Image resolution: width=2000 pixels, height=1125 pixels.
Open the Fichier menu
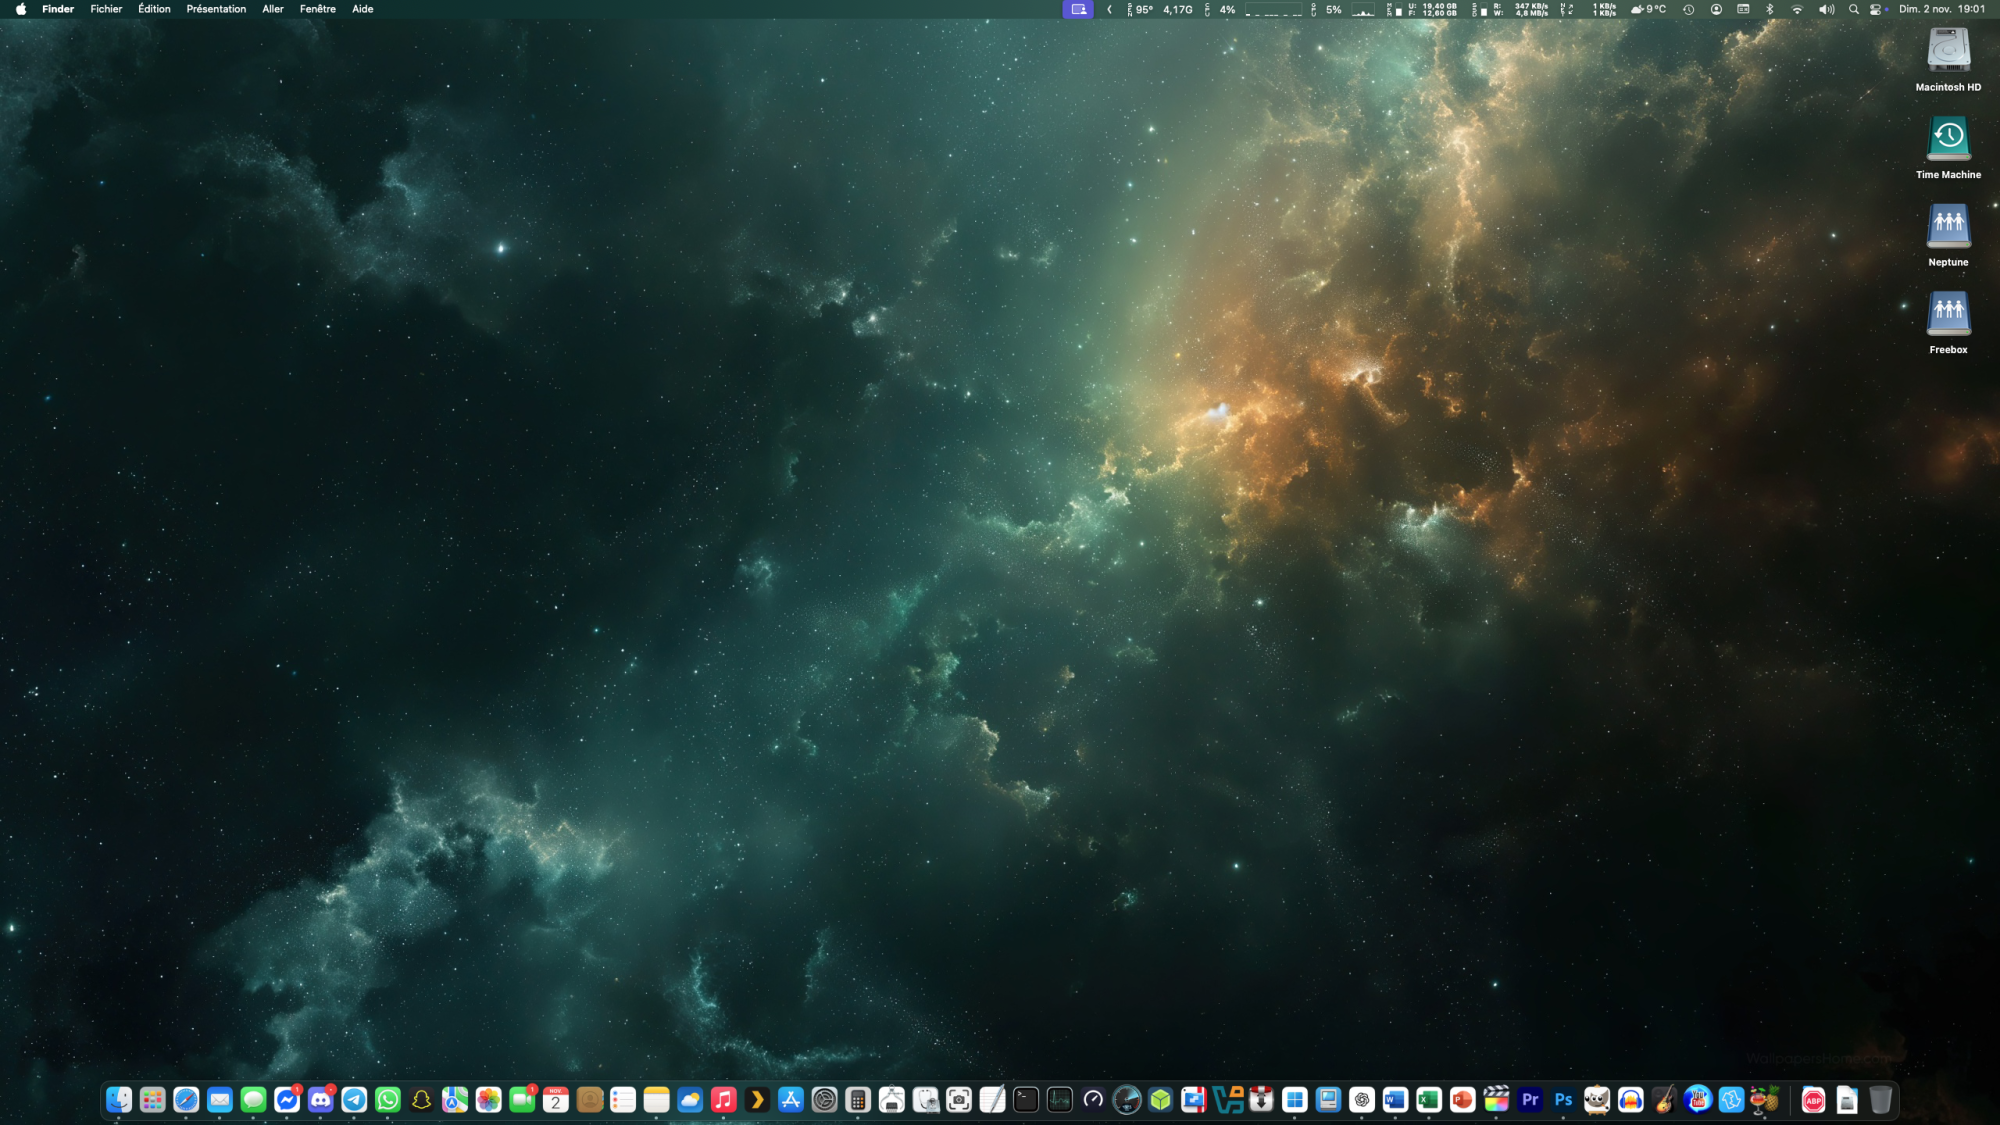click(106, 9)
